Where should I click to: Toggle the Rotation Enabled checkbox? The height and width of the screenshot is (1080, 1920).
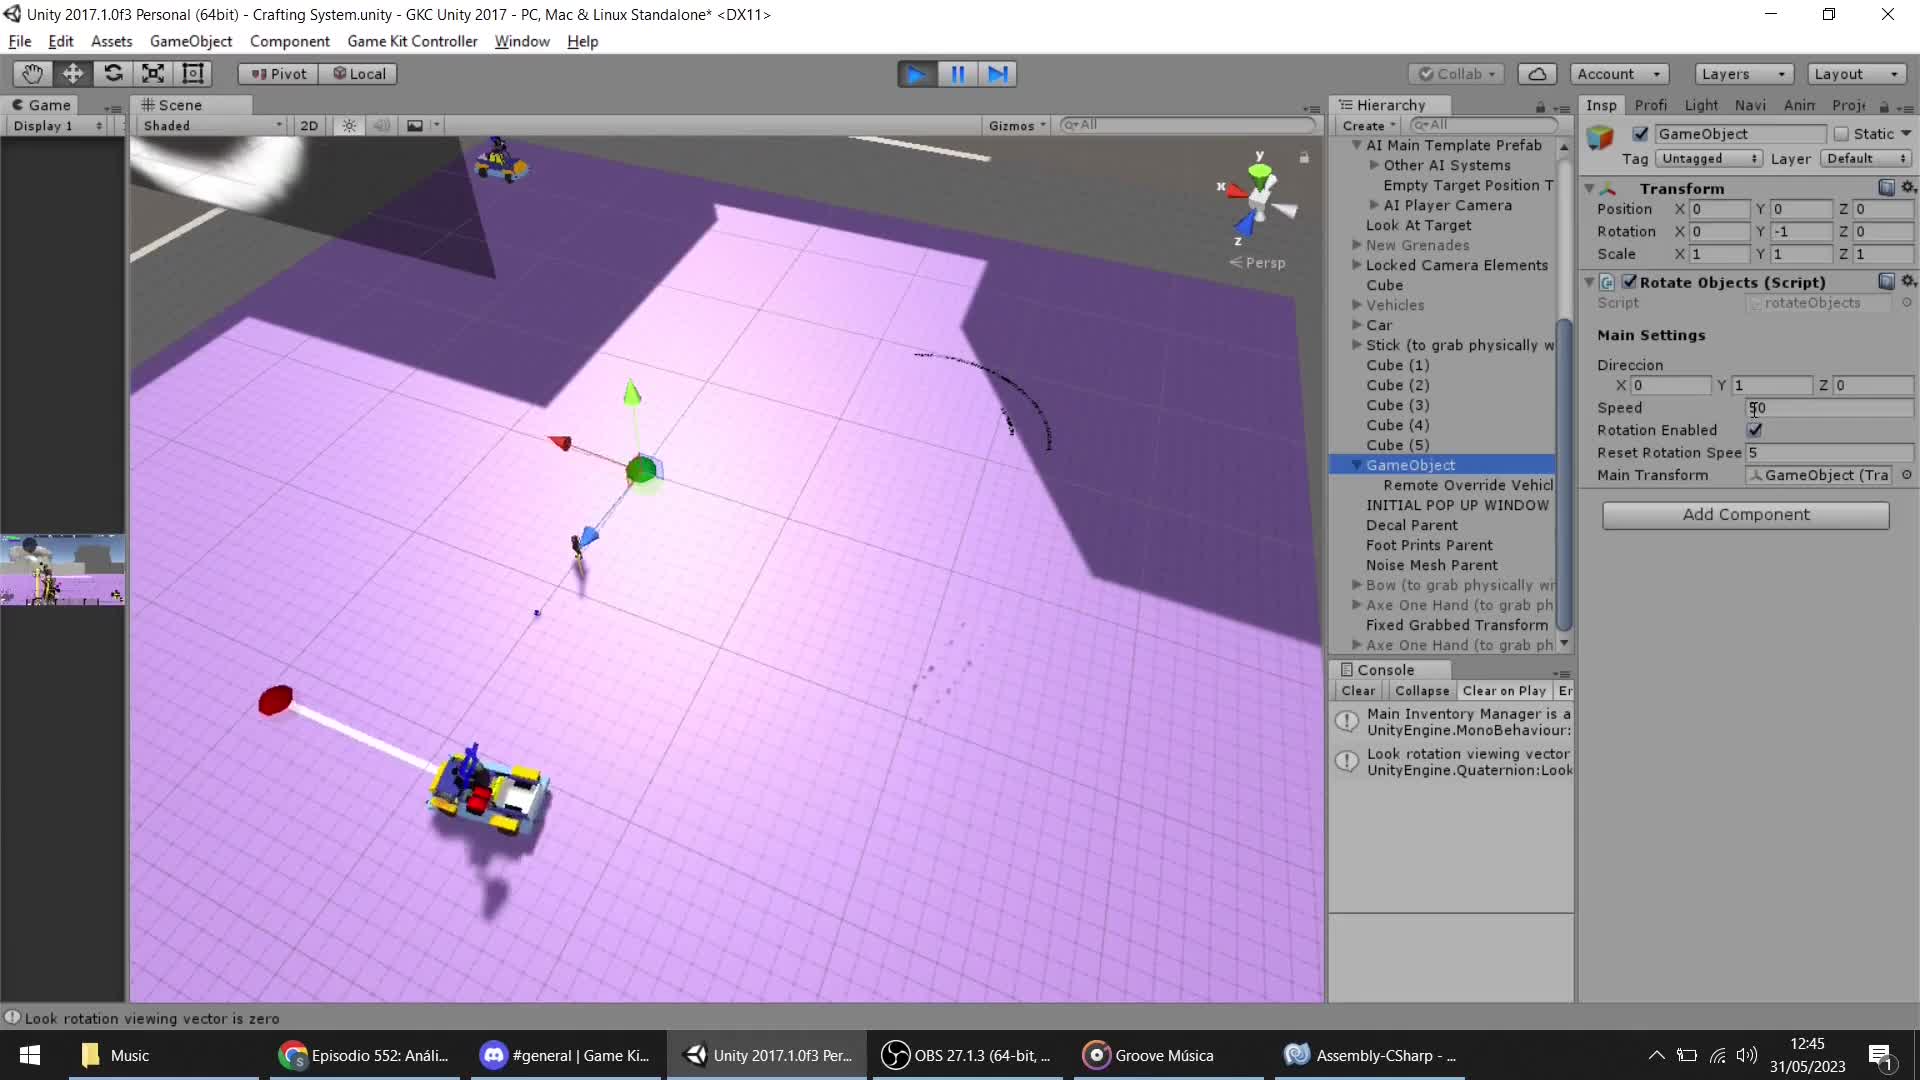coord(1754,430)
